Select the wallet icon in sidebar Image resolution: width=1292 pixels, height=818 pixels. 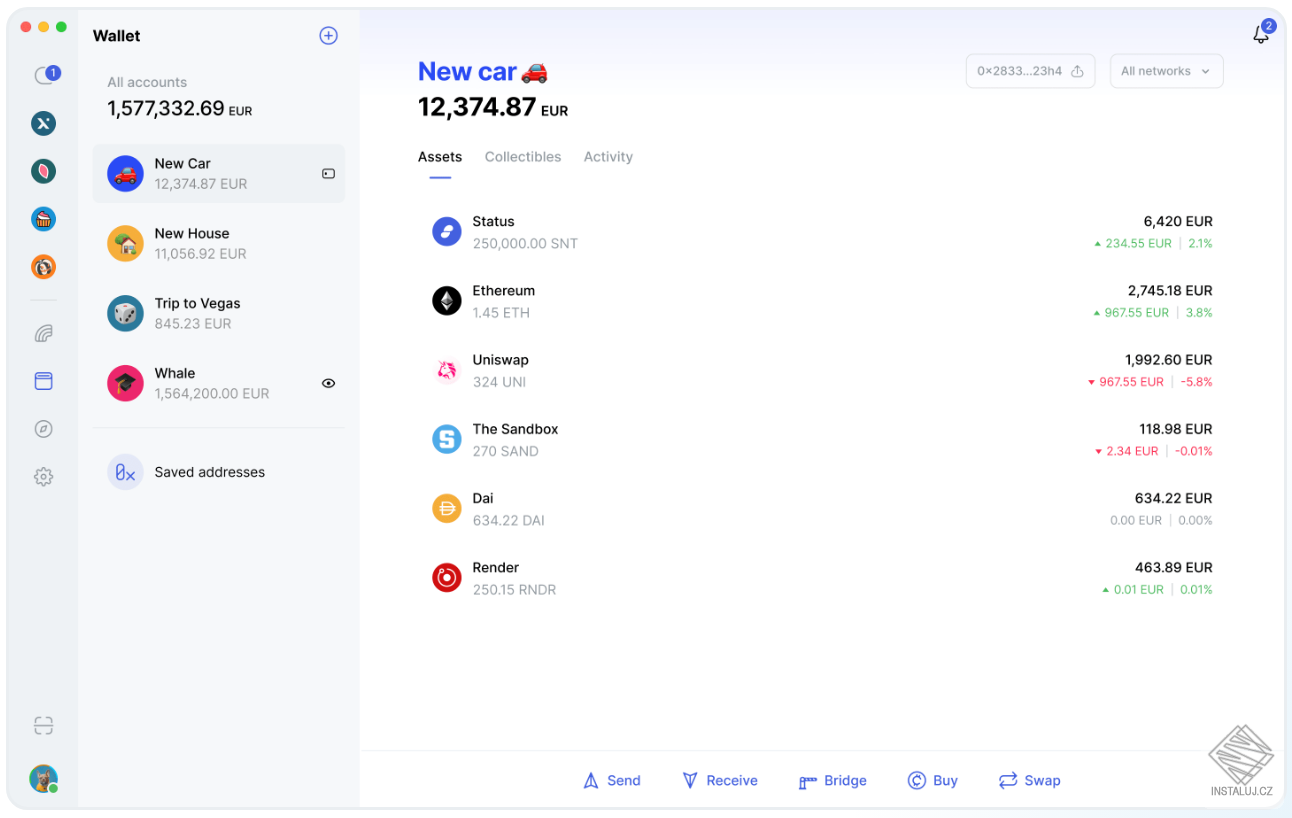(x=43, y=381)
